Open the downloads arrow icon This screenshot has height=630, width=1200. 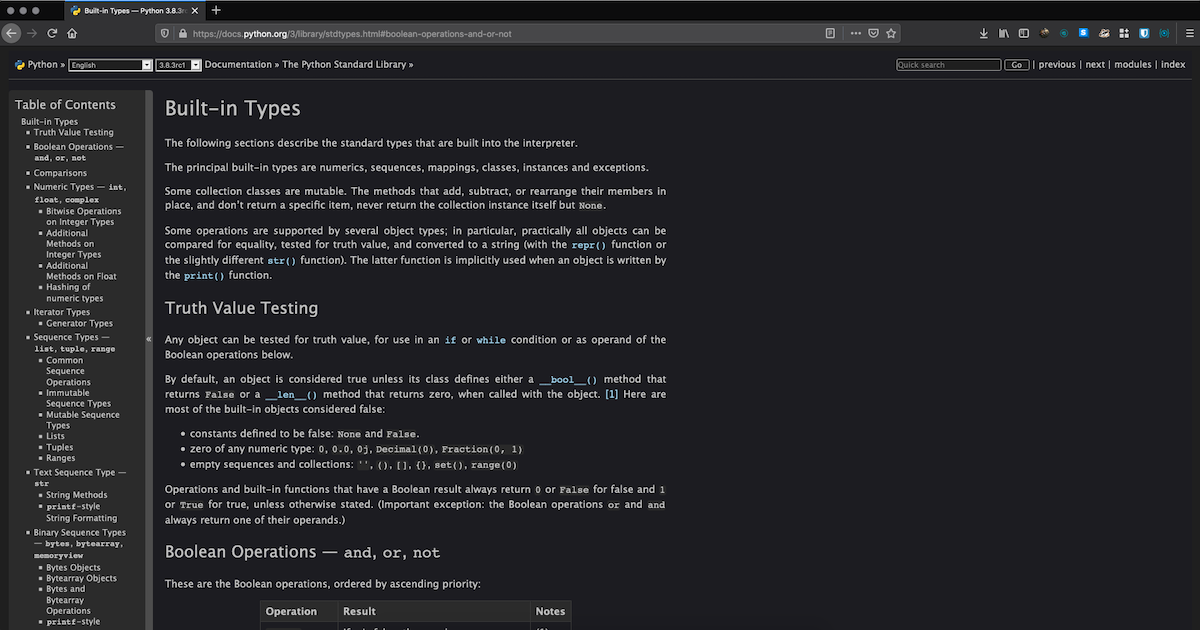point(984,33)
